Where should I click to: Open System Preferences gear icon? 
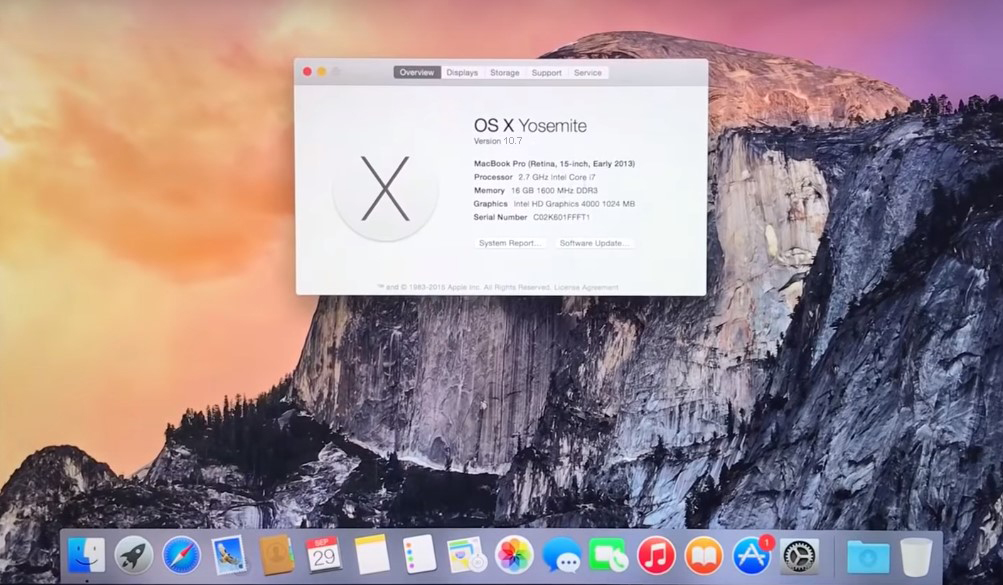pos(799,556)
